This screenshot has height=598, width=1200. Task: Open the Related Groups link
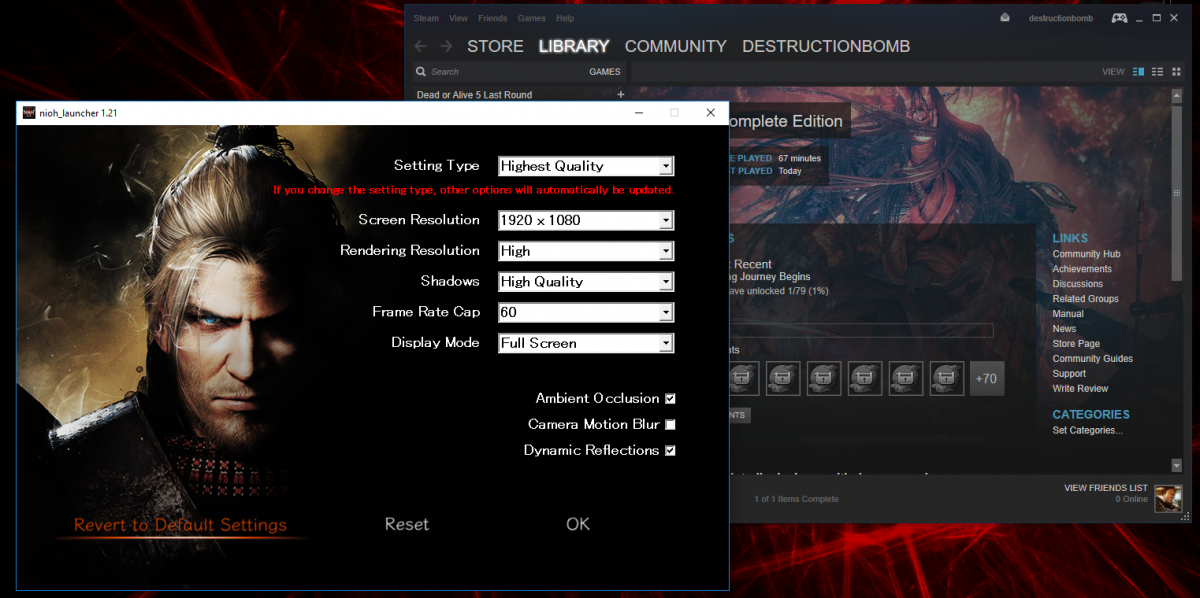1085,299
